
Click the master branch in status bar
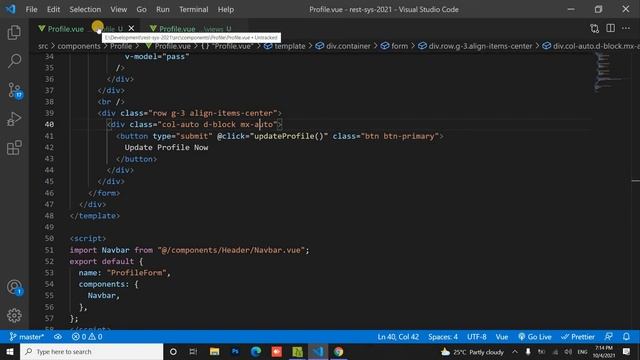pos(27,337)
